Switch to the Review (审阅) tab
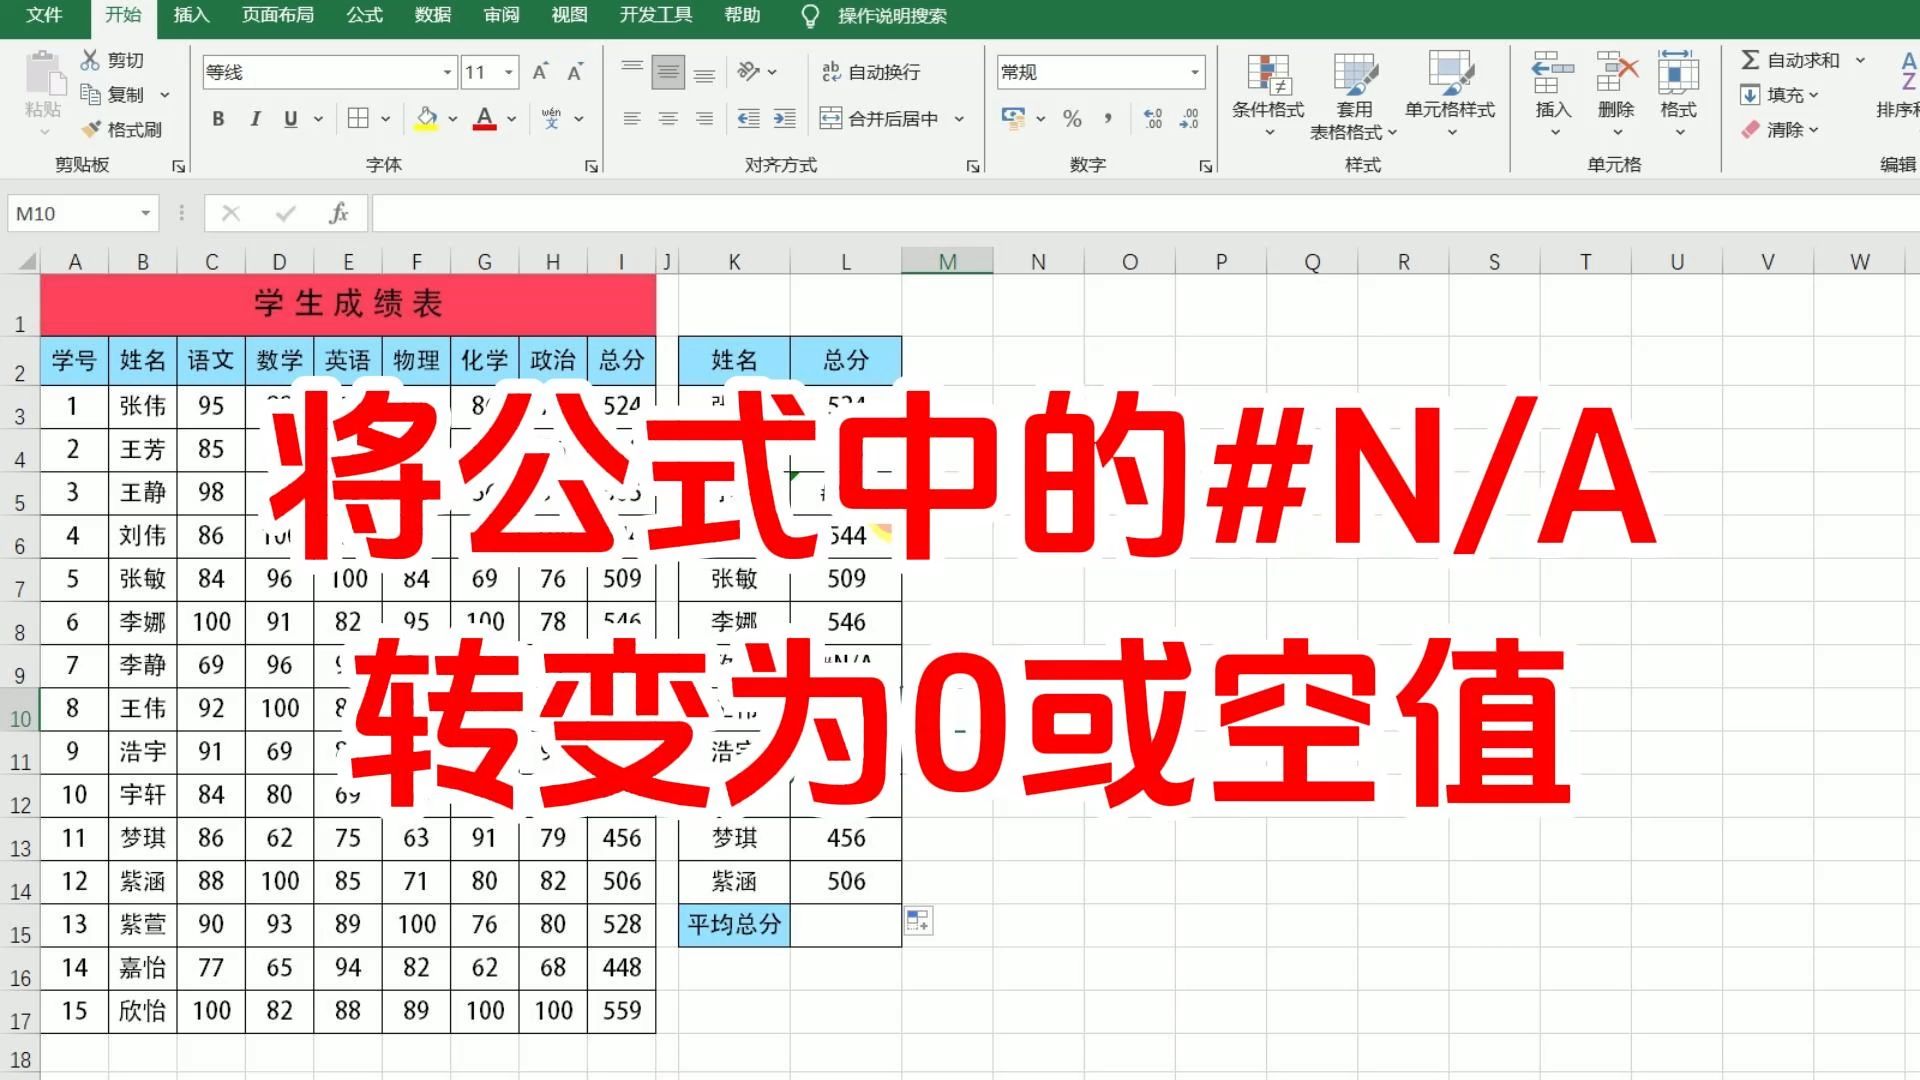The image size is (1920, 1080). tap(501, 15)
